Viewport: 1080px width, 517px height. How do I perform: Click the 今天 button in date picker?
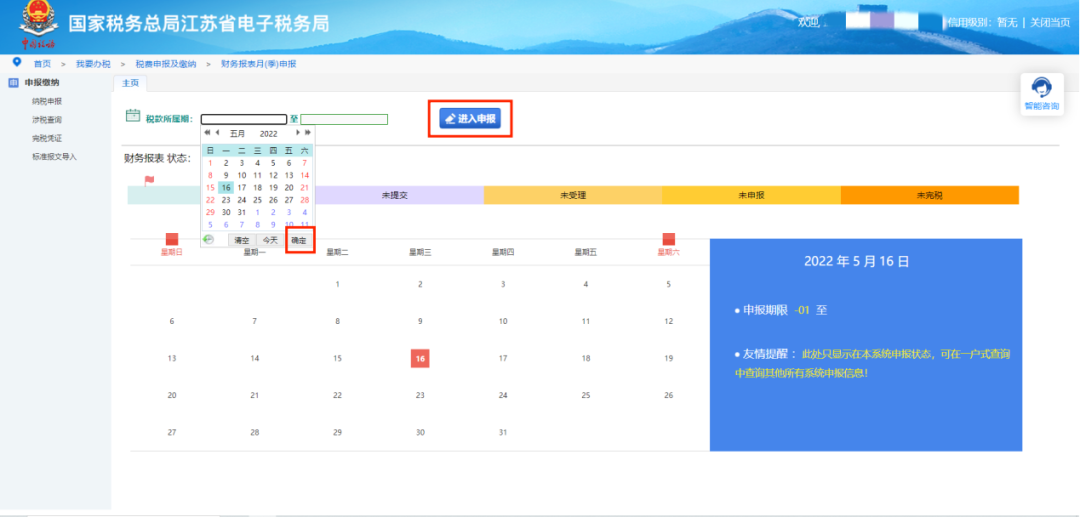point(271,240)
